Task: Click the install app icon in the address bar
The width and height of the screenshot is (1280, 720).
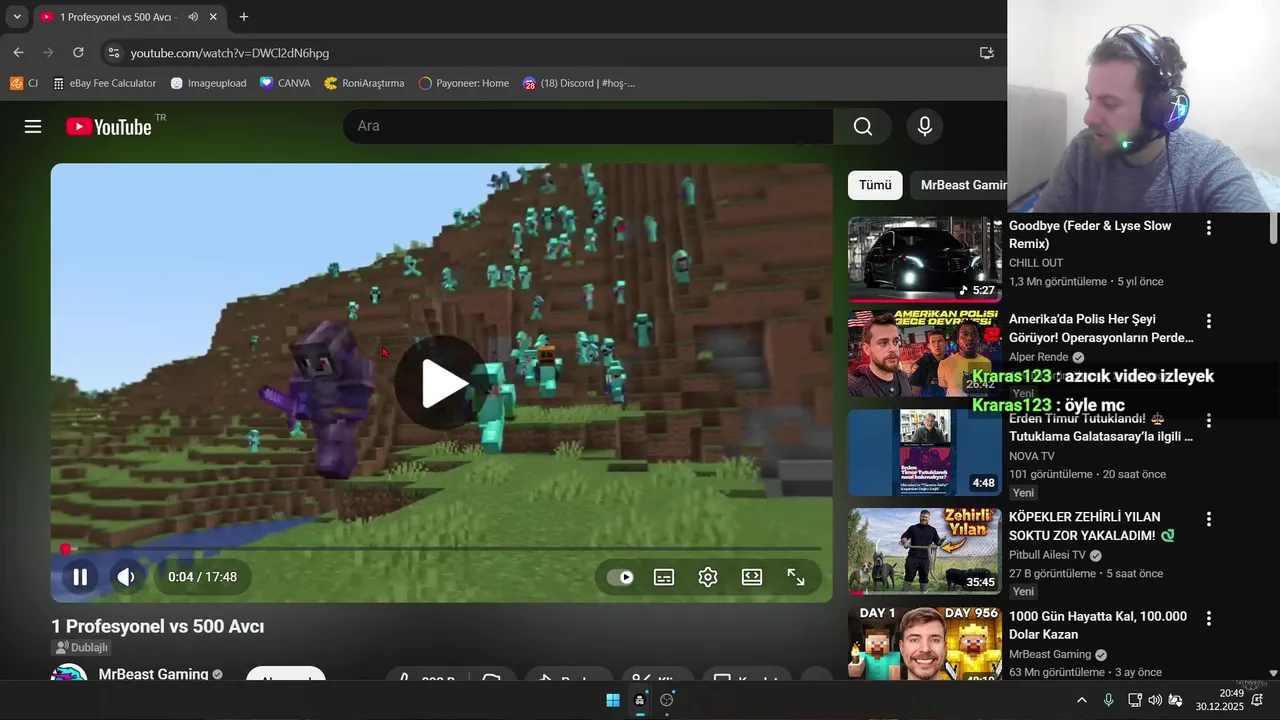Action: (986, 52)
